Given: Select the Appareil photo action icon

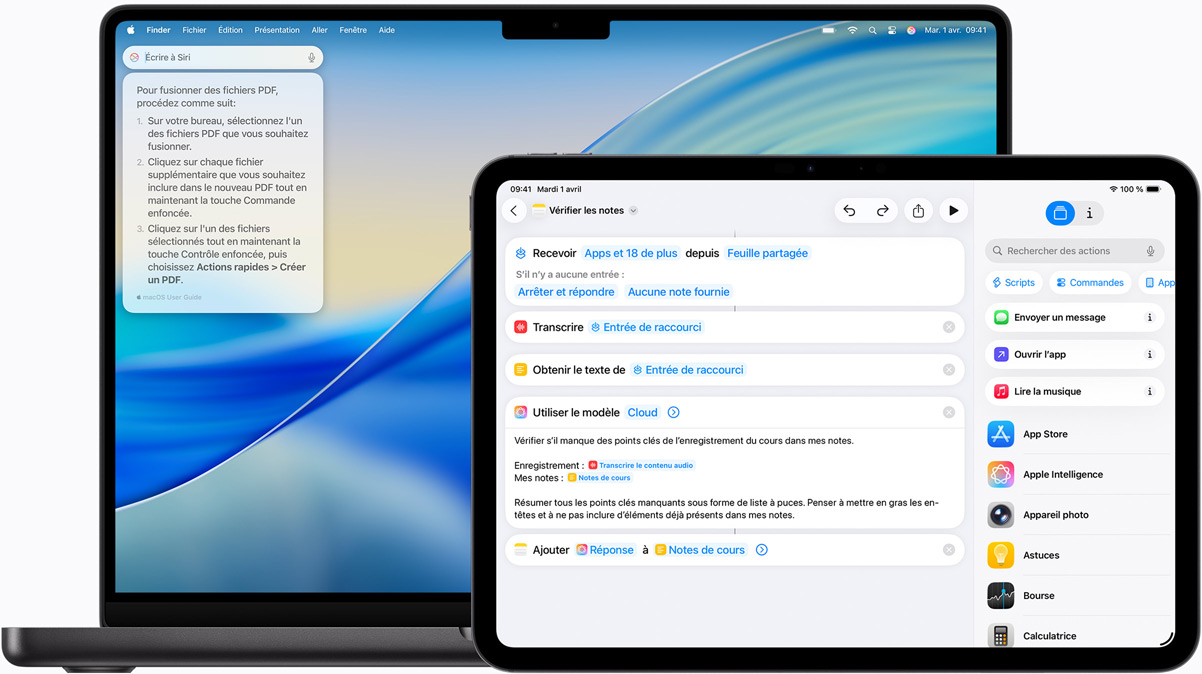Looking at the screenshot, I should [x=1000, y=514].
